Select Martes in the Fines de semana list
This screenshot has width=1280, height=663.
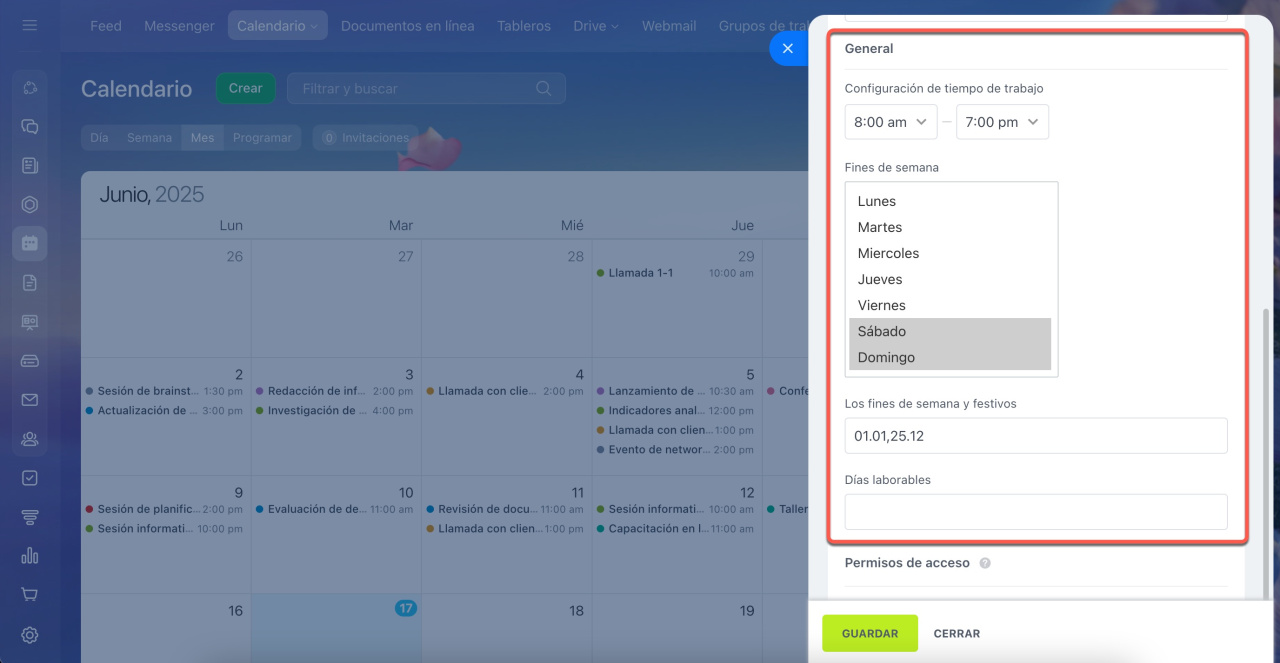(x=950, y=227)
